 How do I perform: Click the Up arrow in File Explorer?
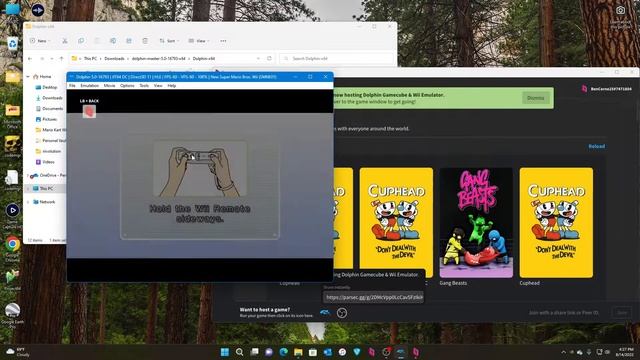coord(62,59)
